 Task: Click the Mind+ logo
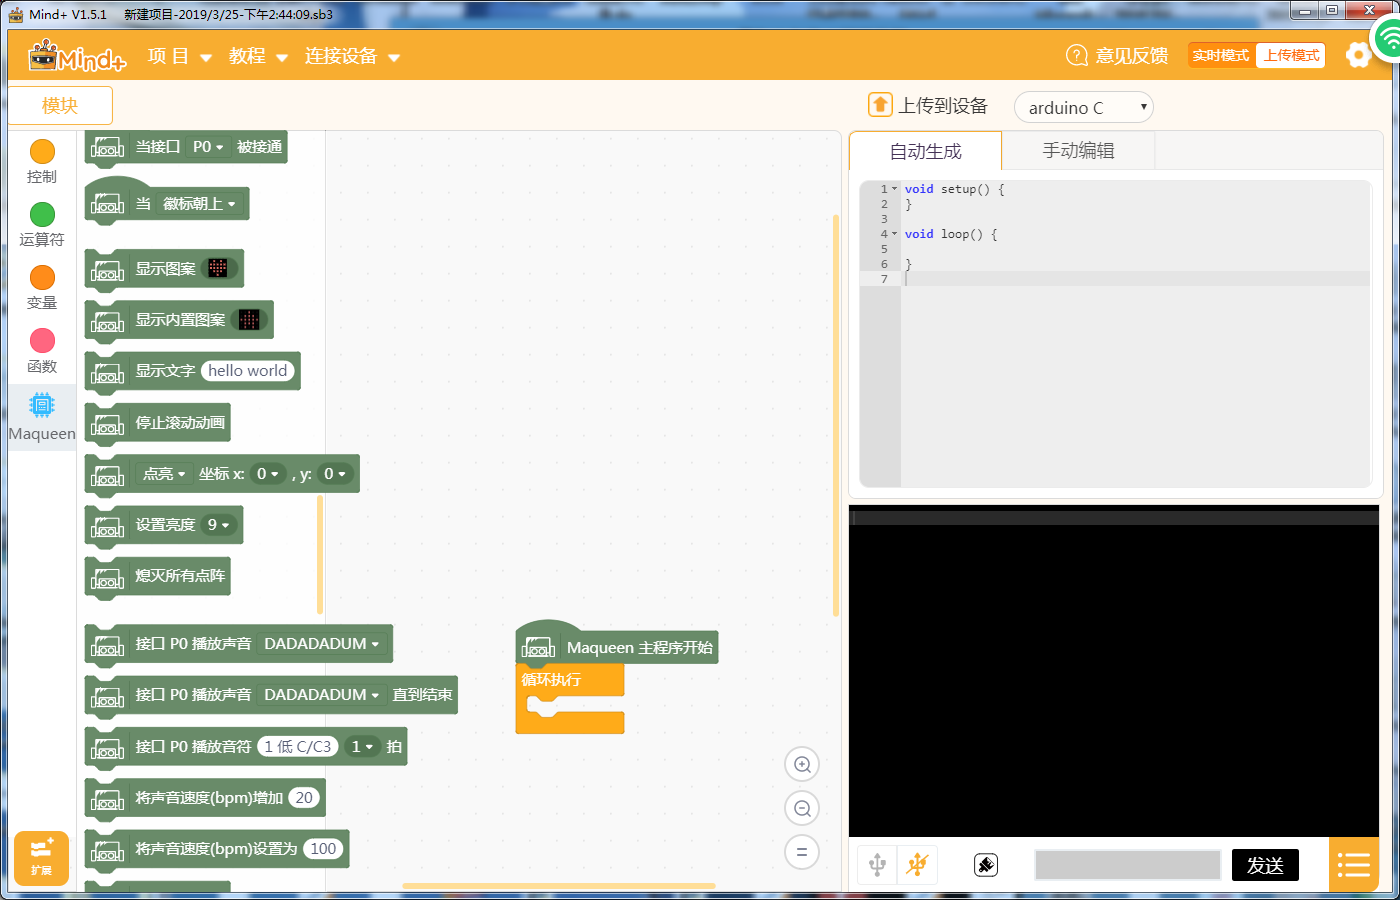(77, 56)
